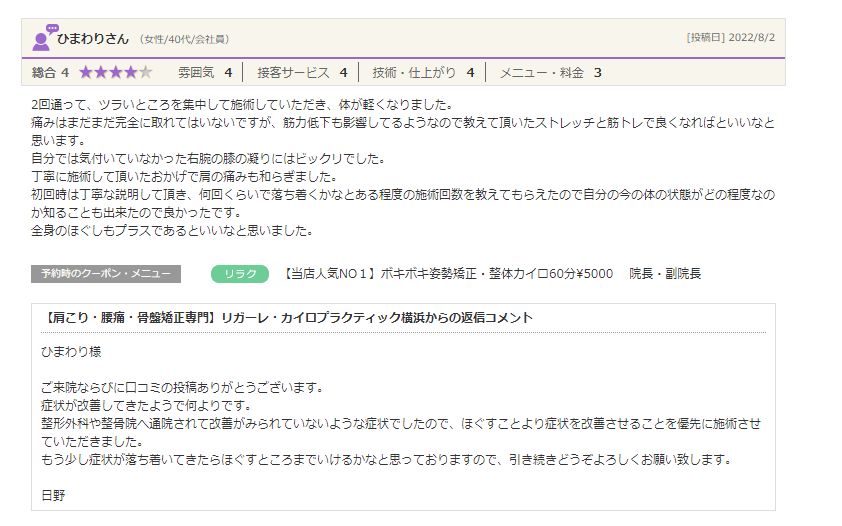
Task: Click the reply signature 日野
Action: click(53, 496)
